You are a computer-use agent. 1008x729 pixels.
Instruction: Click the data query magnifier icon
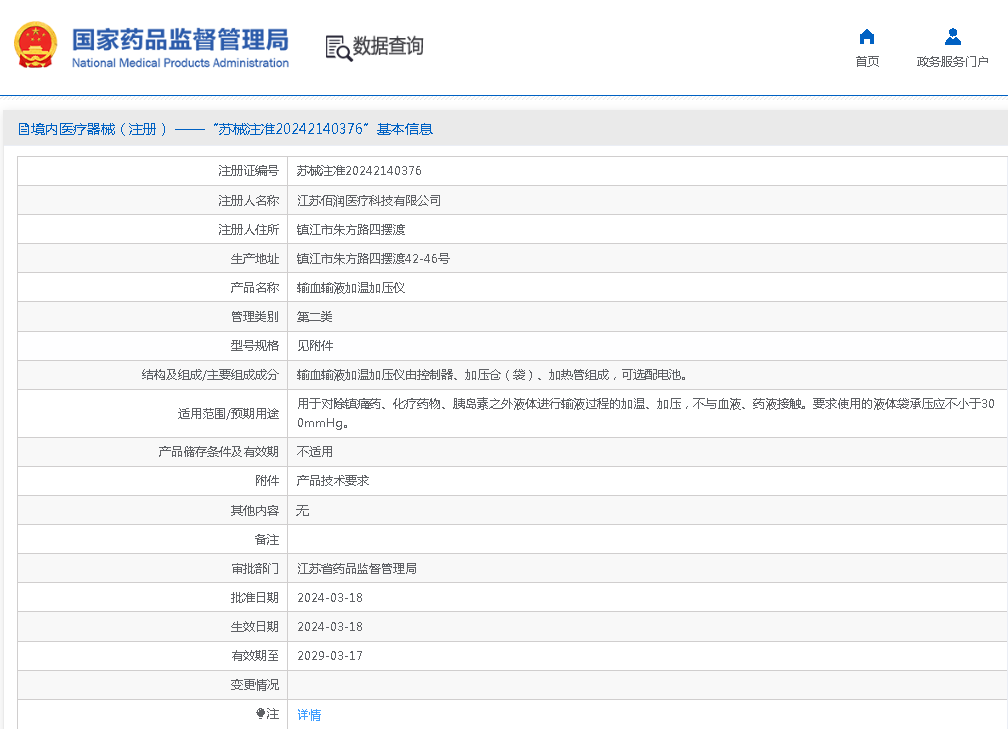coord(338,47)
